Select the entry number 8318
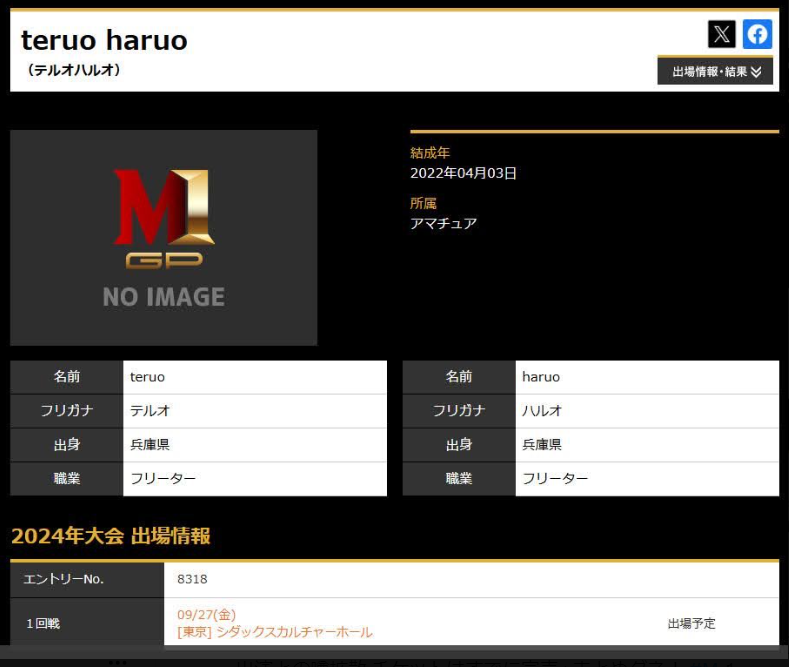Screen dimensions: 789x667 click(x=192, y=579)
